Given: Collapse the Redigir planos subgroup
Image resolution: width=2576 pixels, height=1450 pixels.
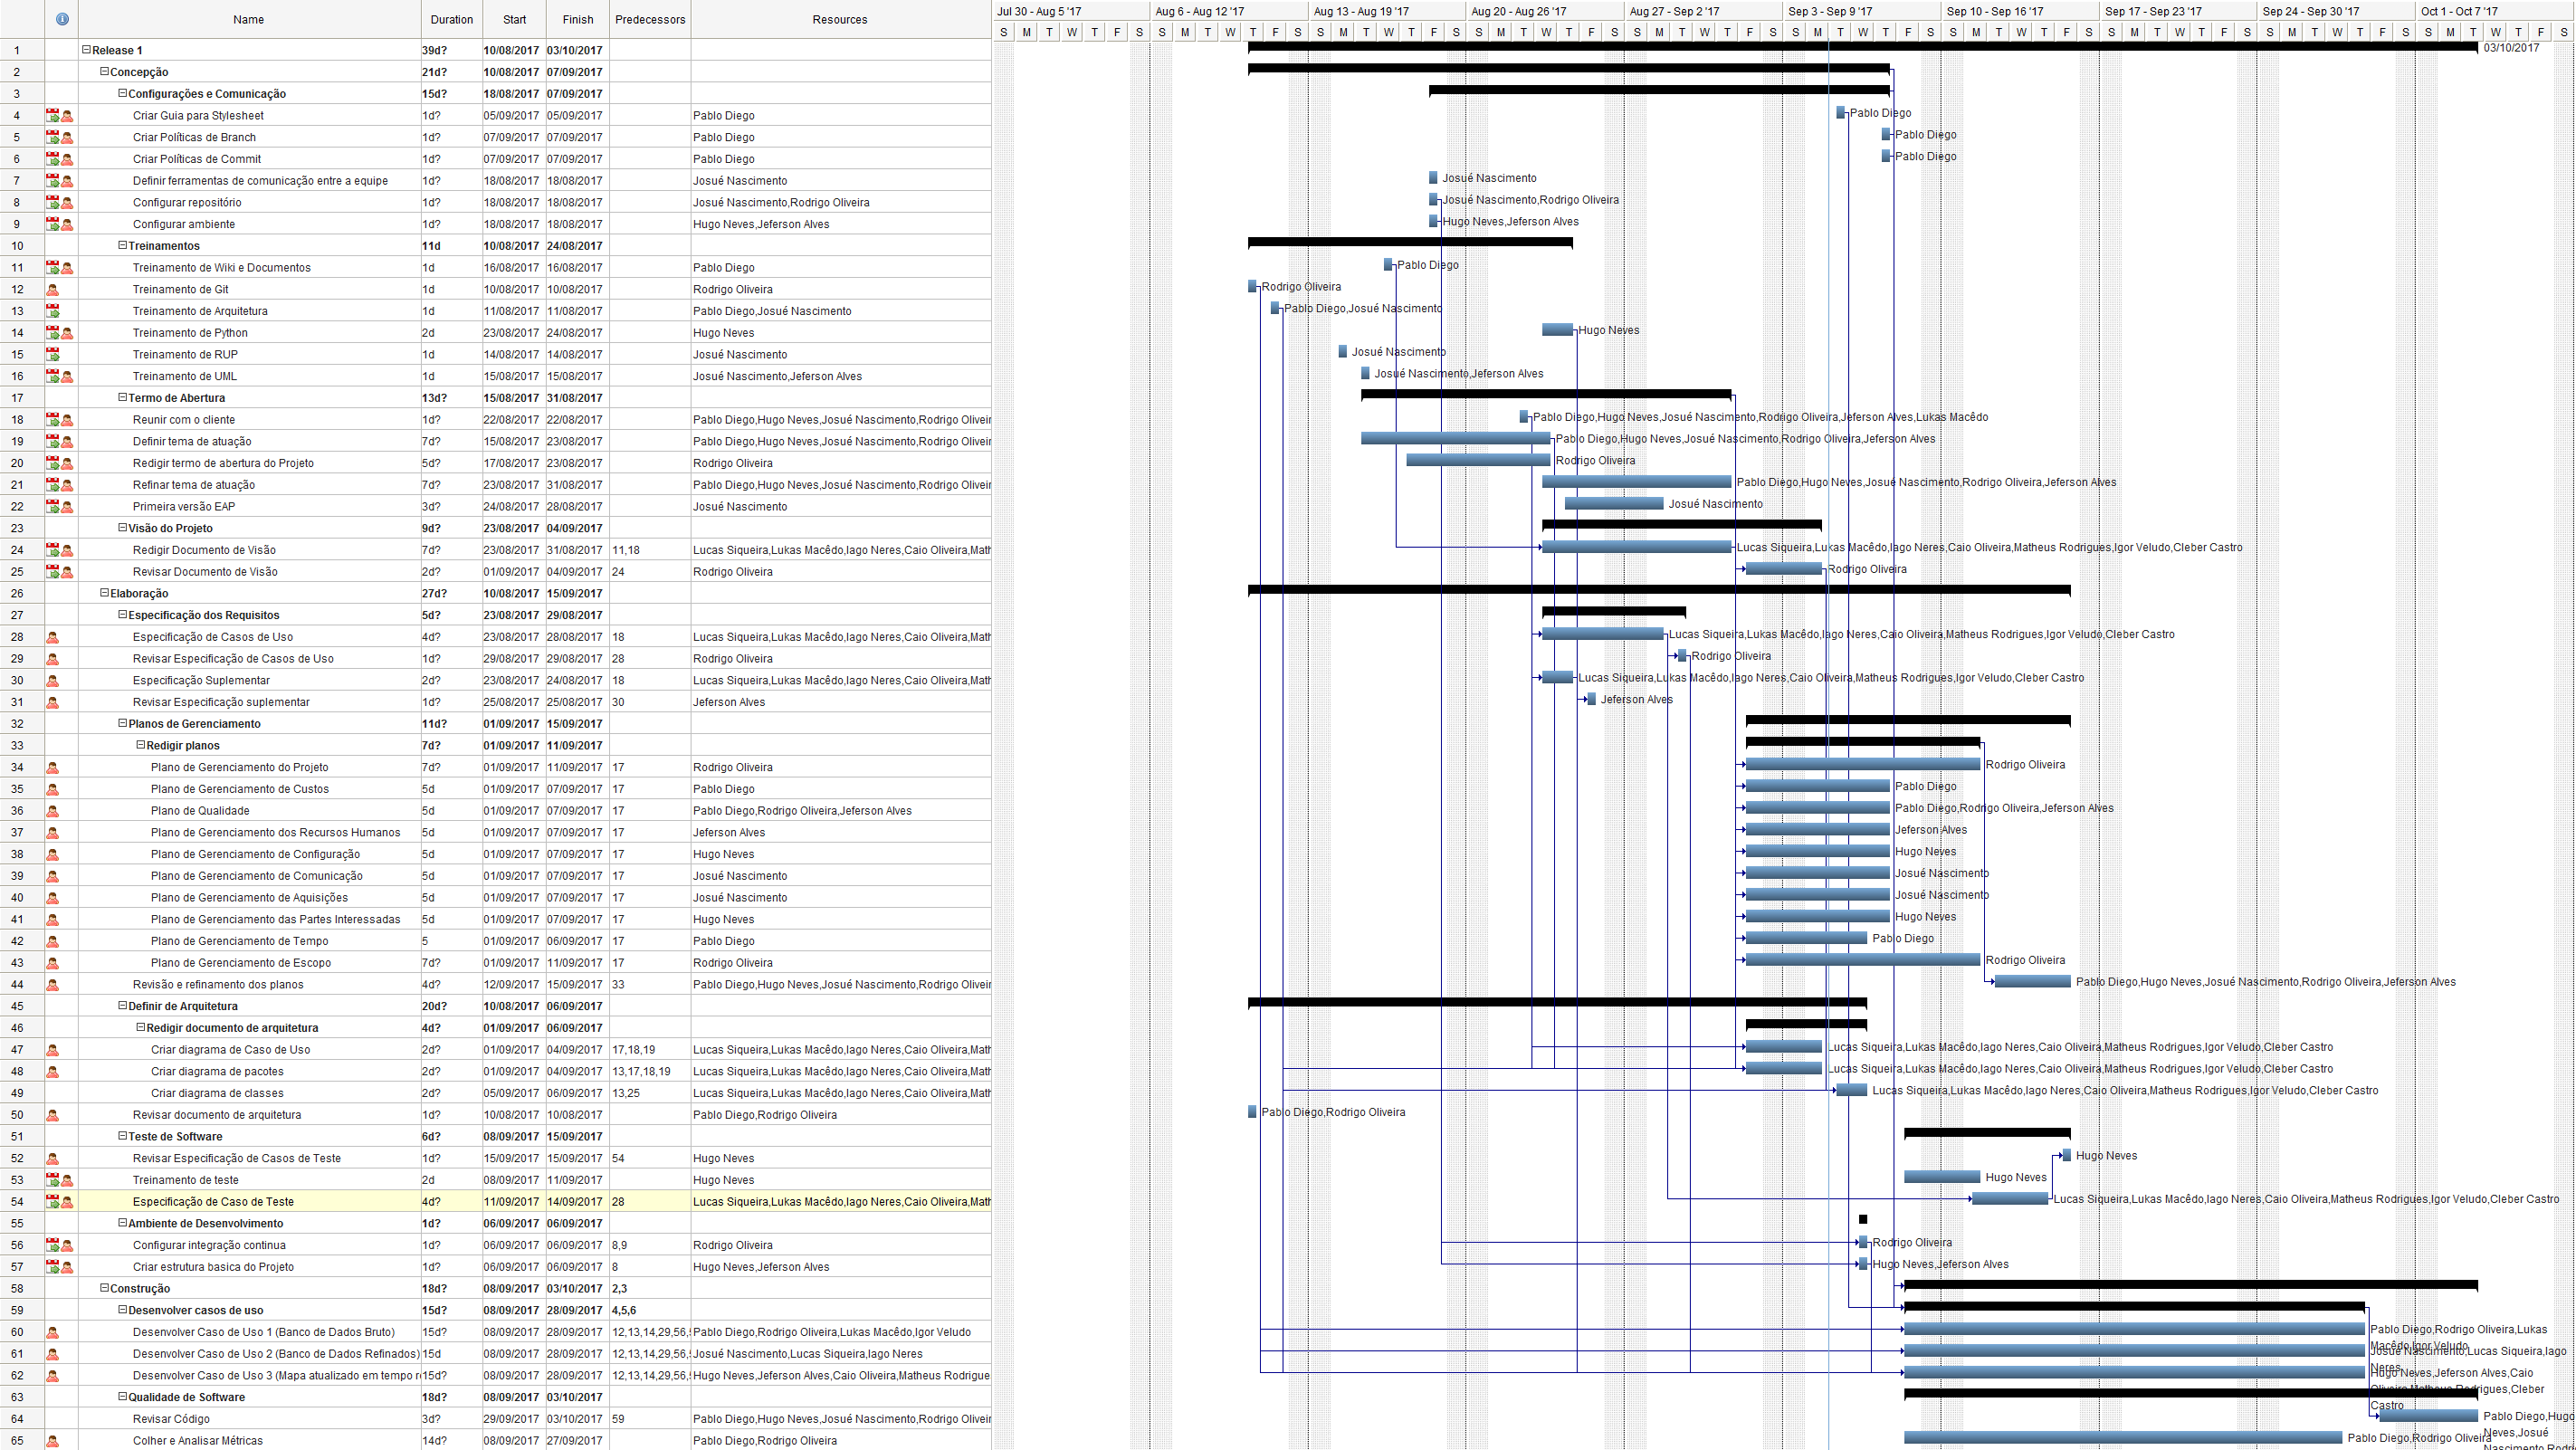Looking at the screenshot, I should coord(141,745).
